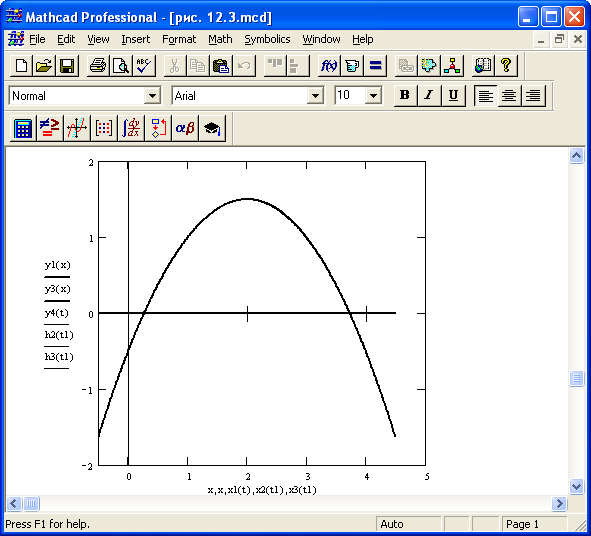Toggle bold formatting
This screenshot has width=591, height=536.
[405, 96]
